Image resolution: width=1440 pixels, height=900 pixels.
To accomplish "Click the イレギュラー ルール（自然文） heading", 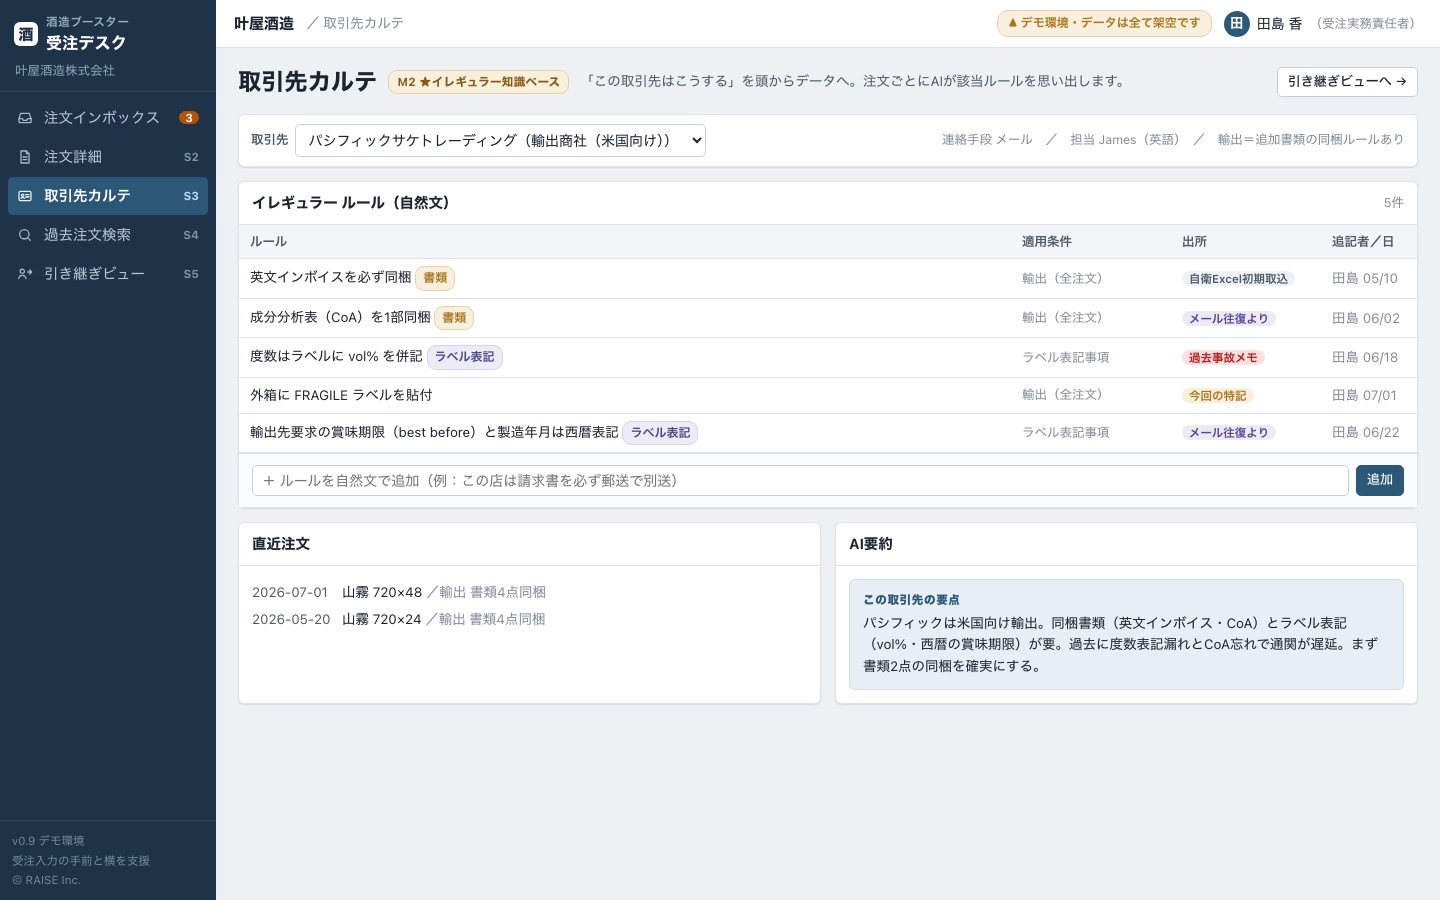I will pos(354,203).
